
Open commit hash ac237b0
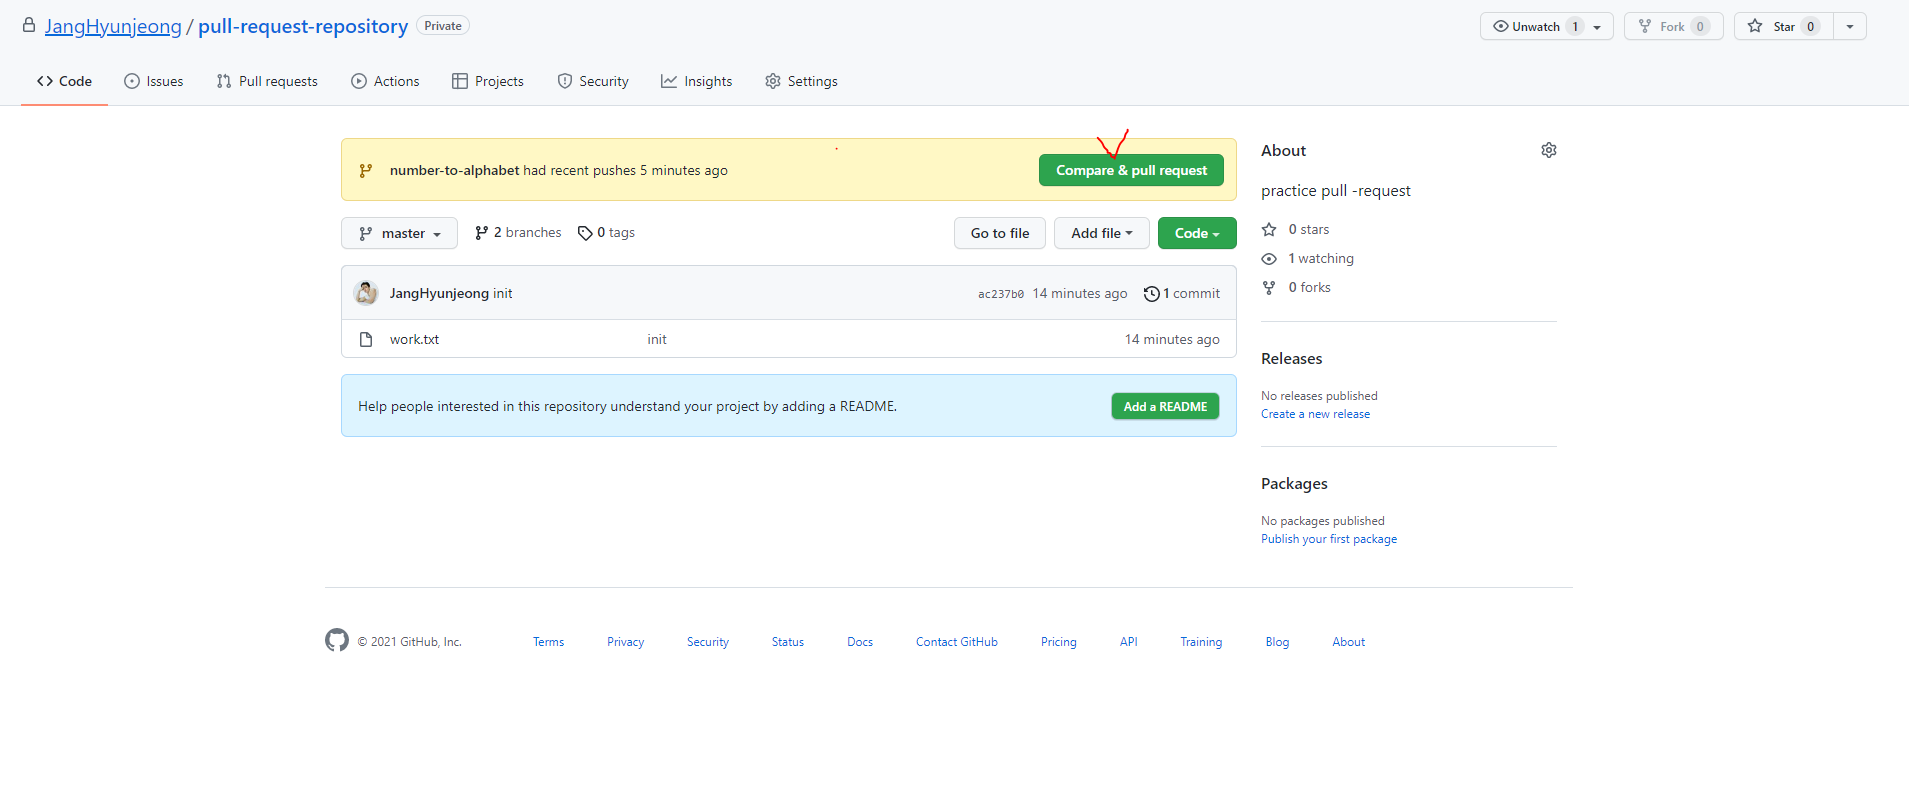click(x=1001, y=294)
